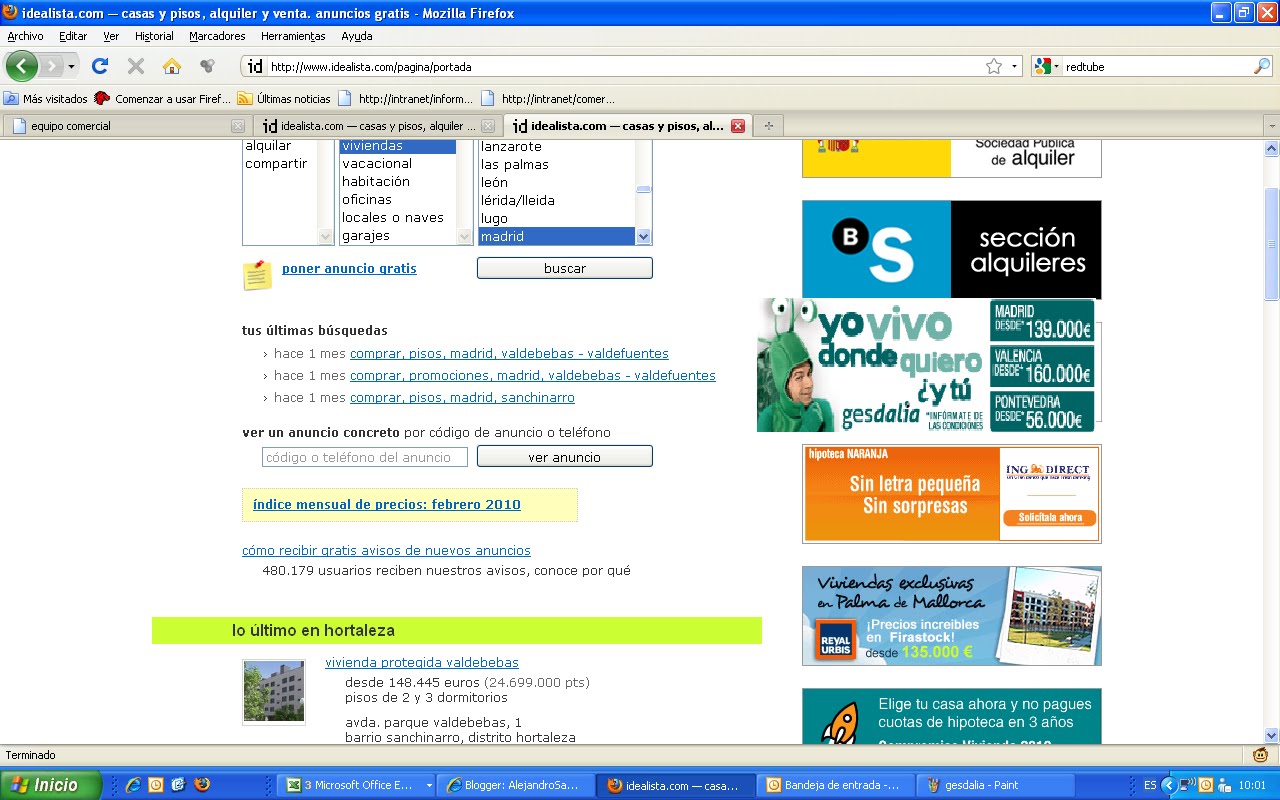Screen dimensions: 1280x800
Task: Click the stop loading X icon
Action: [136, 66]
